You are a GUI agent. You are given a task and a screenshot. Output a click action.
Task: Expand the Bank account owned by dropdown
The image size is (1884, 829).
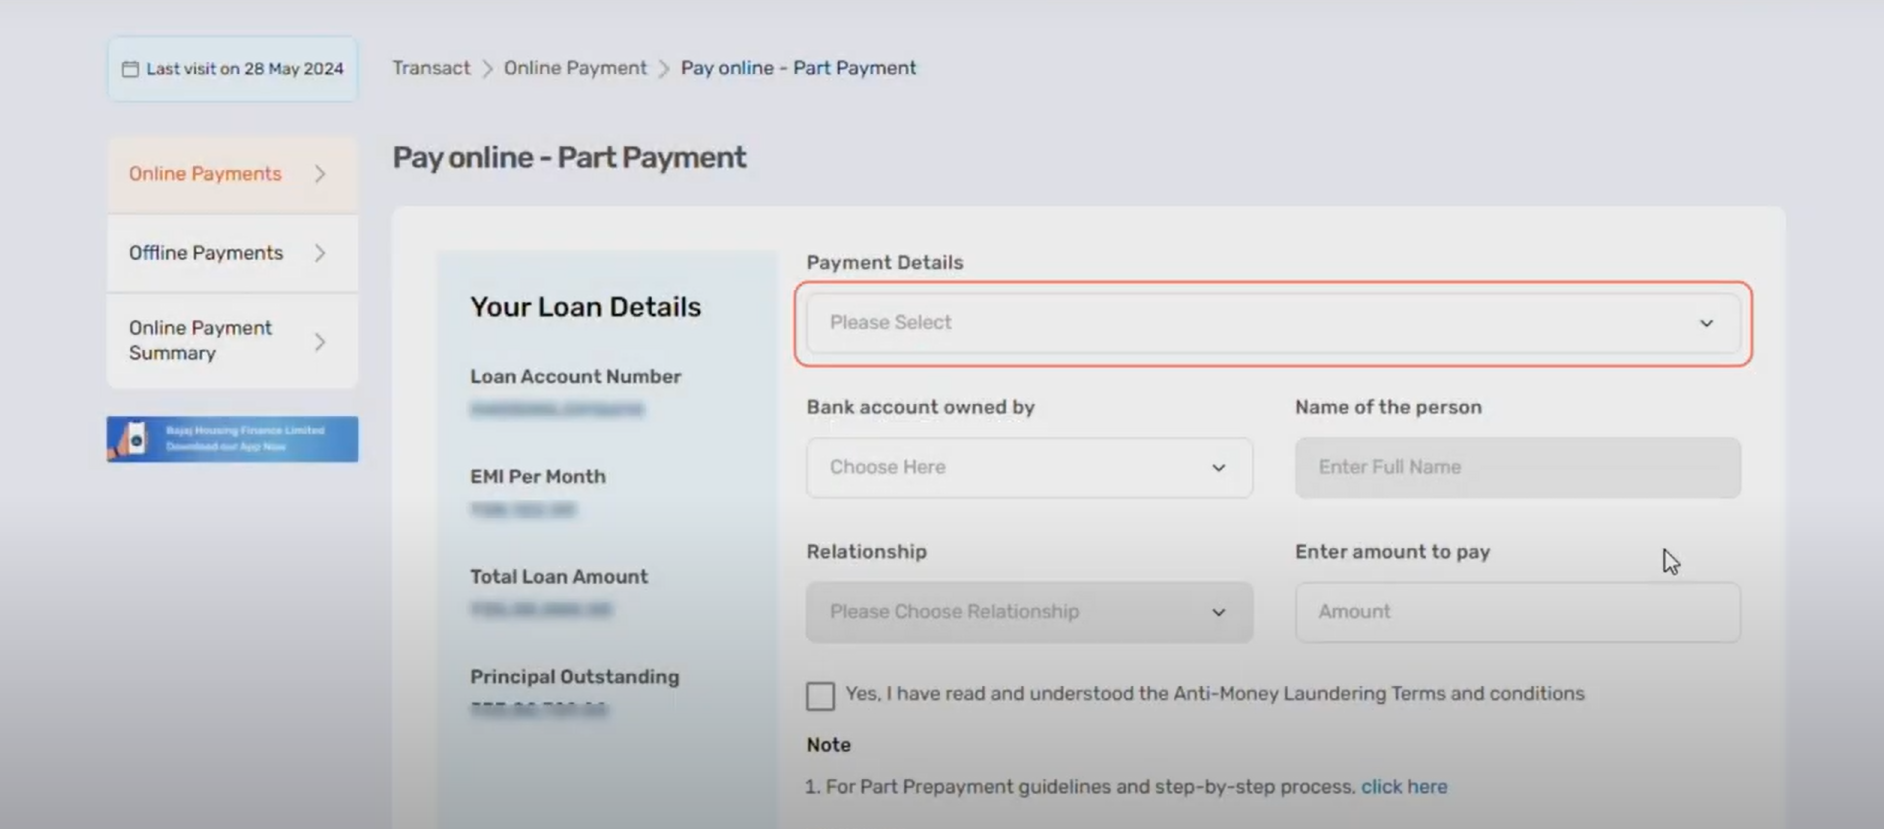tap(1029, 468)
